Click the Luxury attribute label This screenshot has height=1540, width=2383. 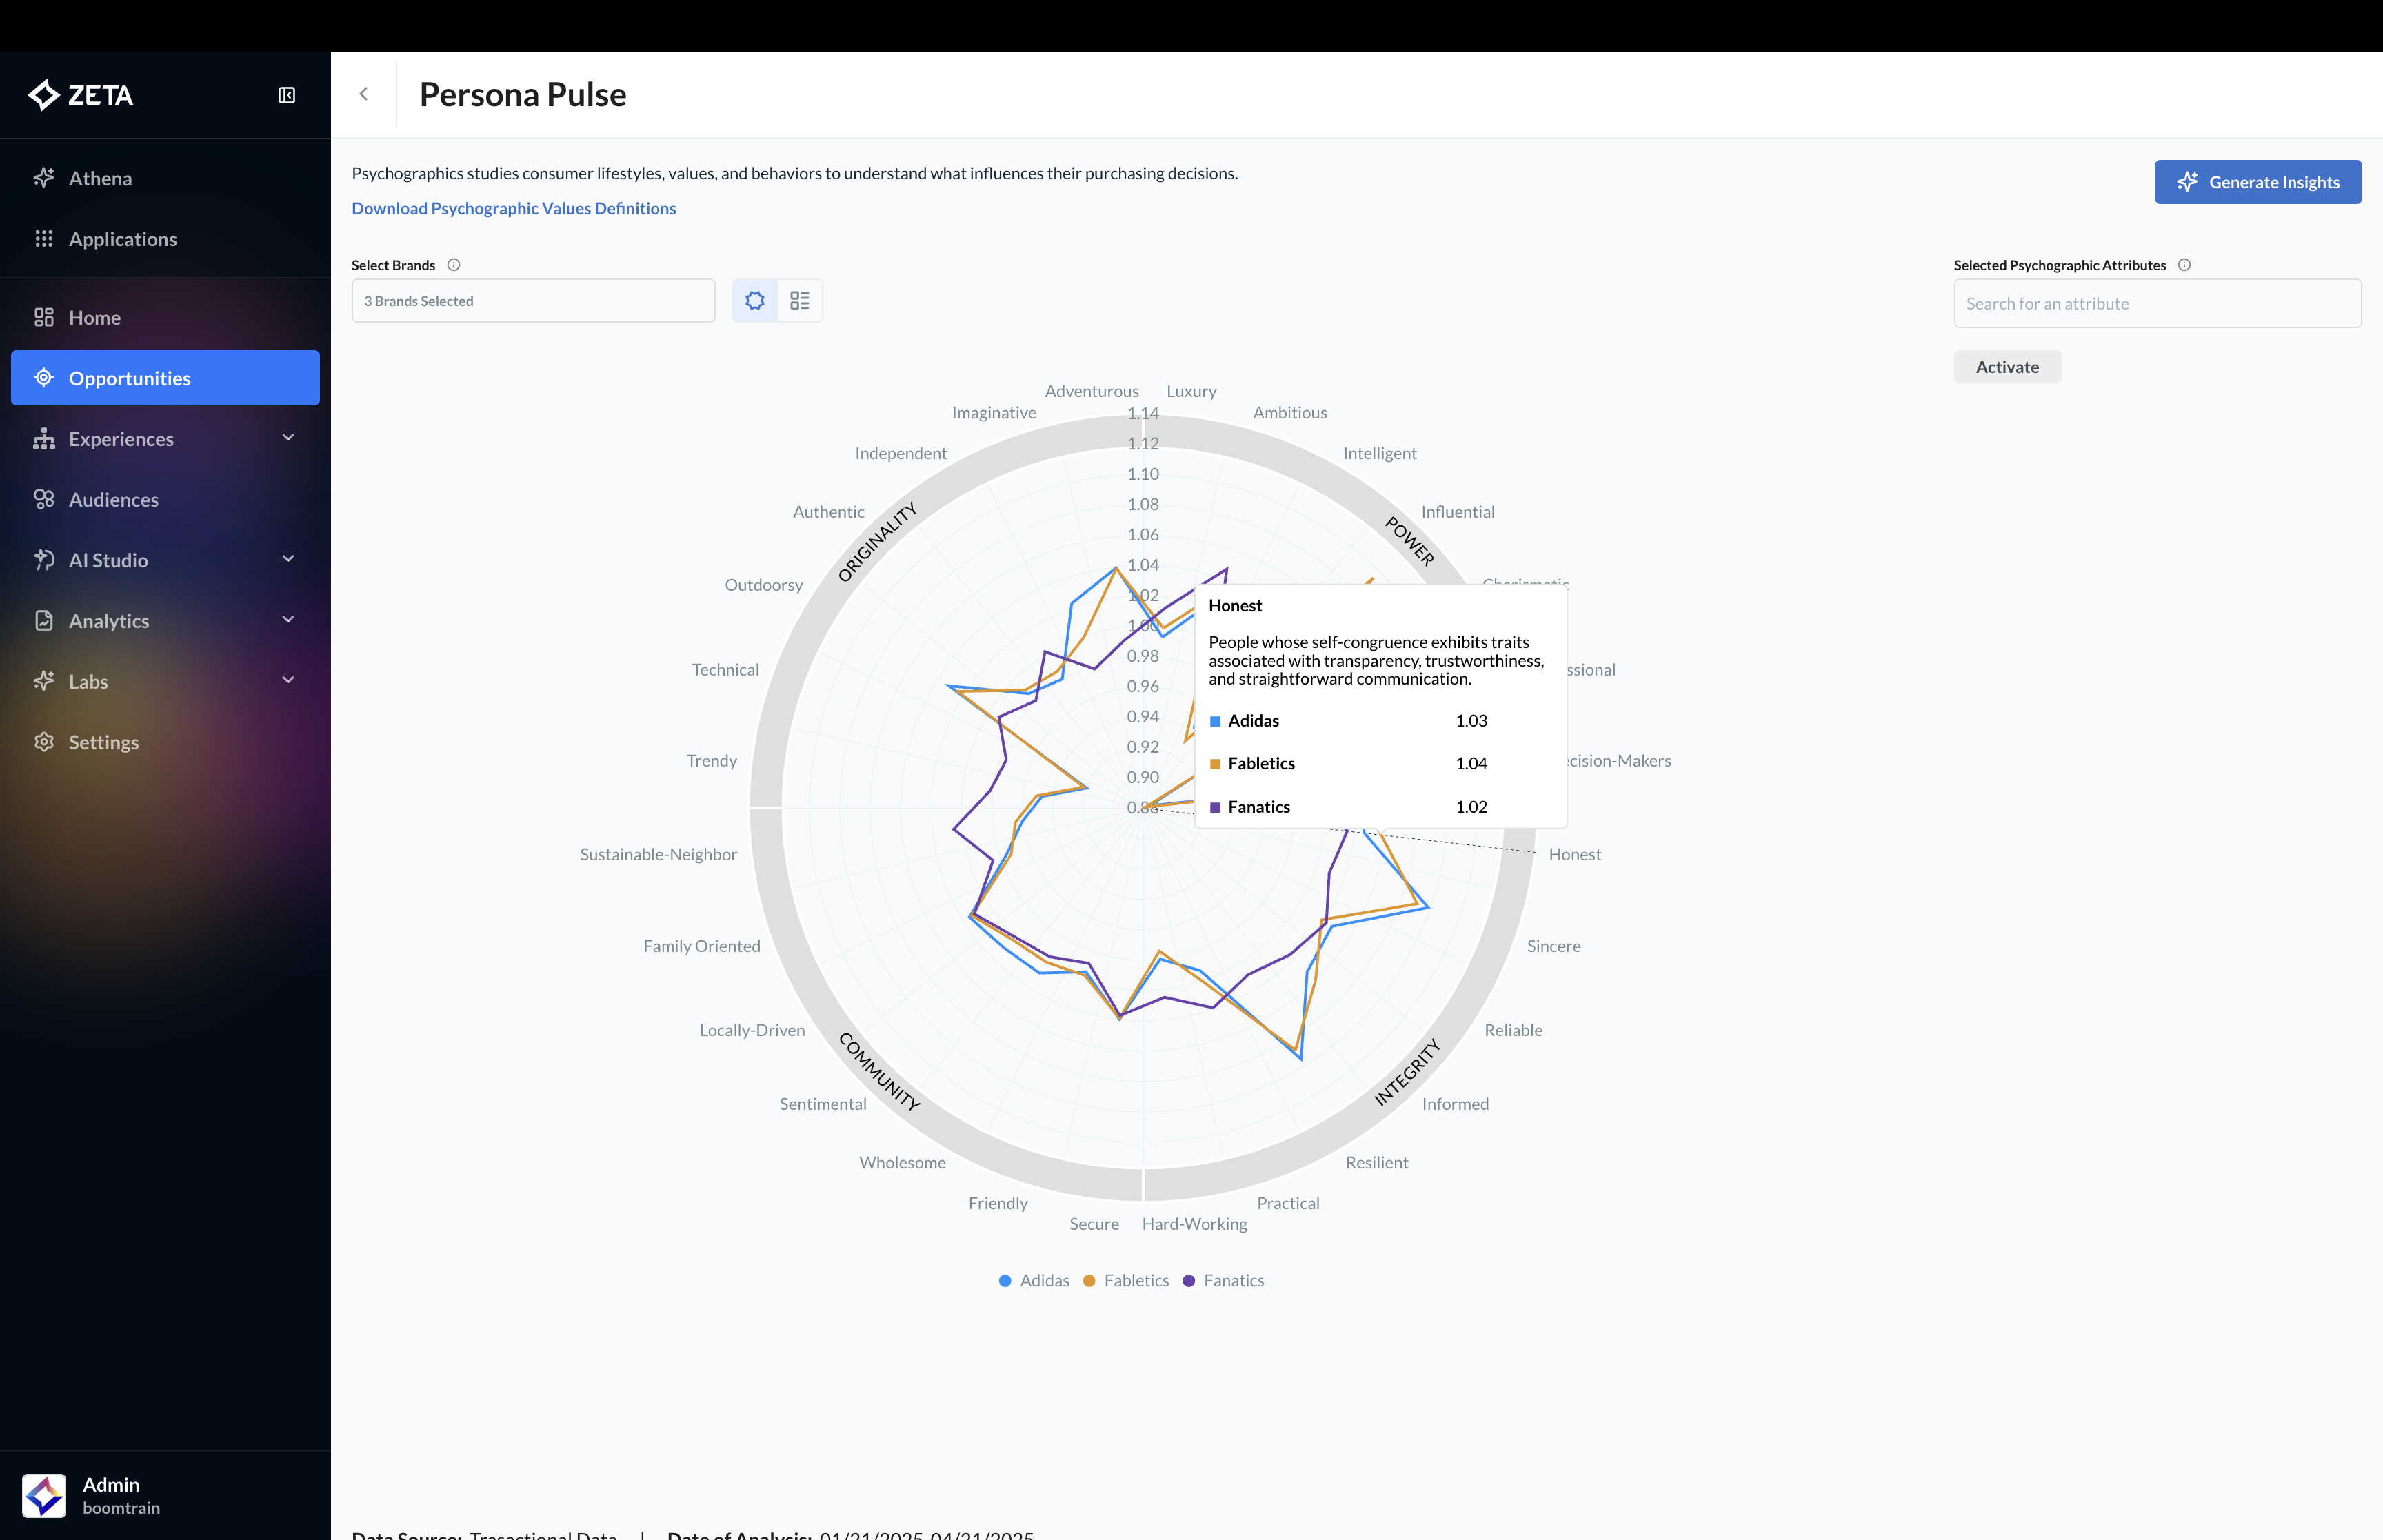point(1191,392)
